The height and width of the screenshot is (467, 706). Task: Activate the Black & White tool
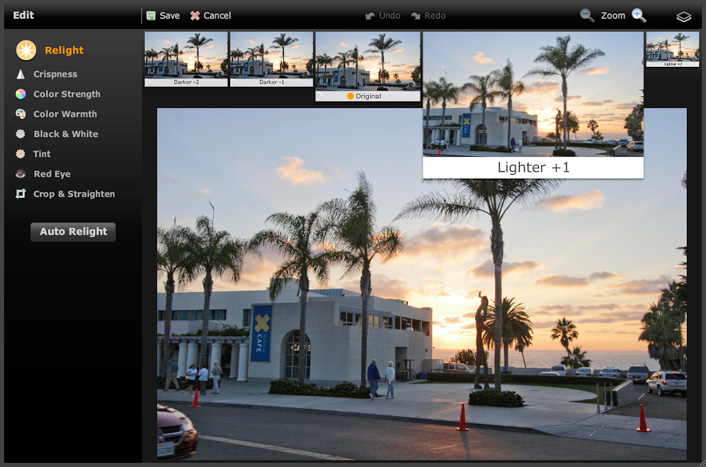coord(65,134)
